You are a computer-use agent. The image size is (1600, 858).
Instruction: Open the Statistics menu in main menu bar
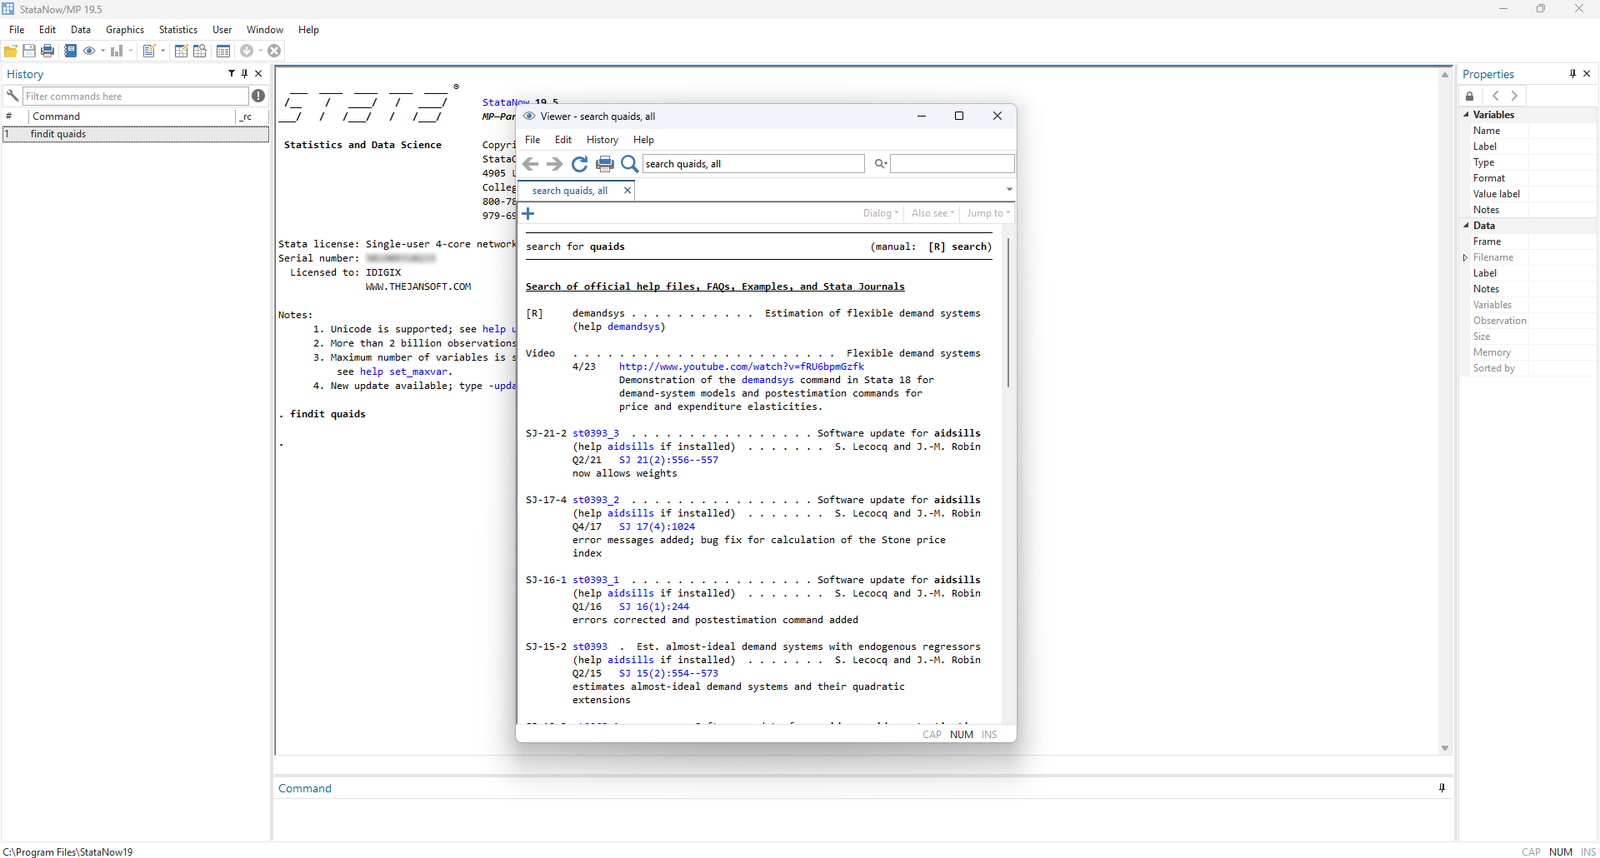coord(178,30)
